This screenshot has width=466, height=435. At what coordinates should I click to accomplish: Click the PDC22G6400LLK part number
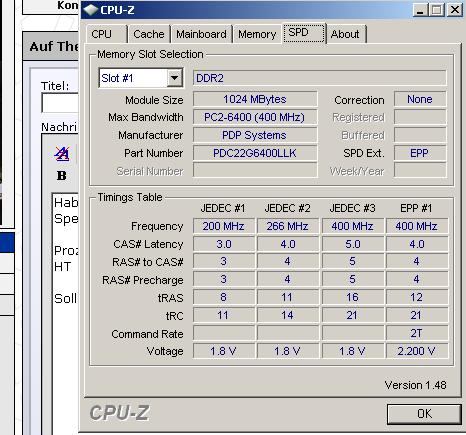255,153
